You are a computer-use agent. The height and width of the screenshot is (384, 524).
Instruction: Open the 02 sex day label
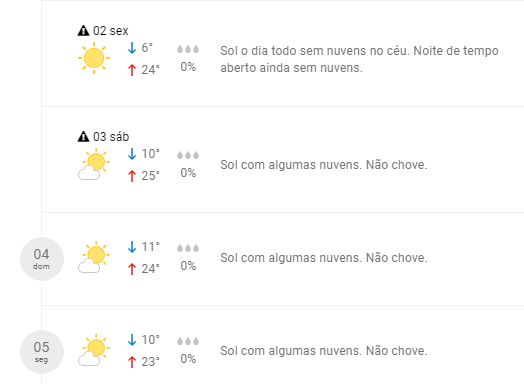(x=111, y=31)
